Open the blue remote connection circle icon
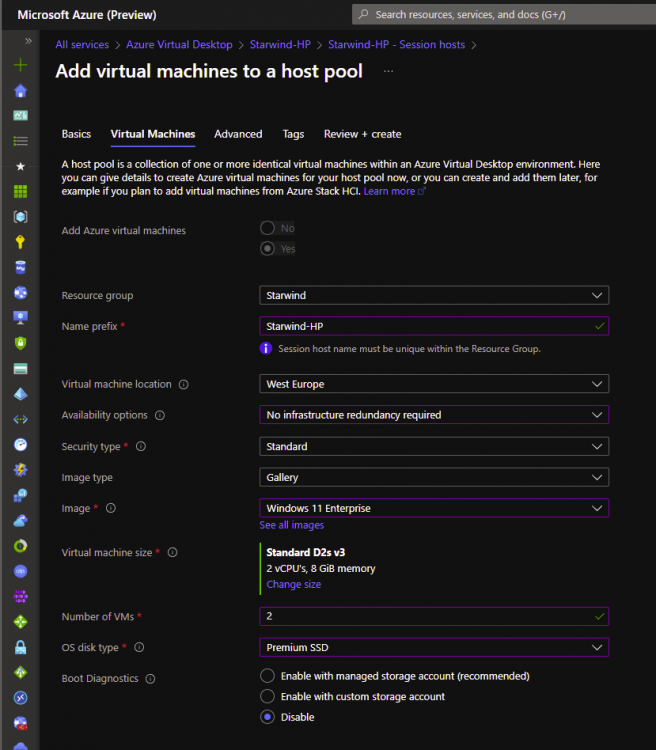Screen dimensions: 656x750 coord(21,698)
